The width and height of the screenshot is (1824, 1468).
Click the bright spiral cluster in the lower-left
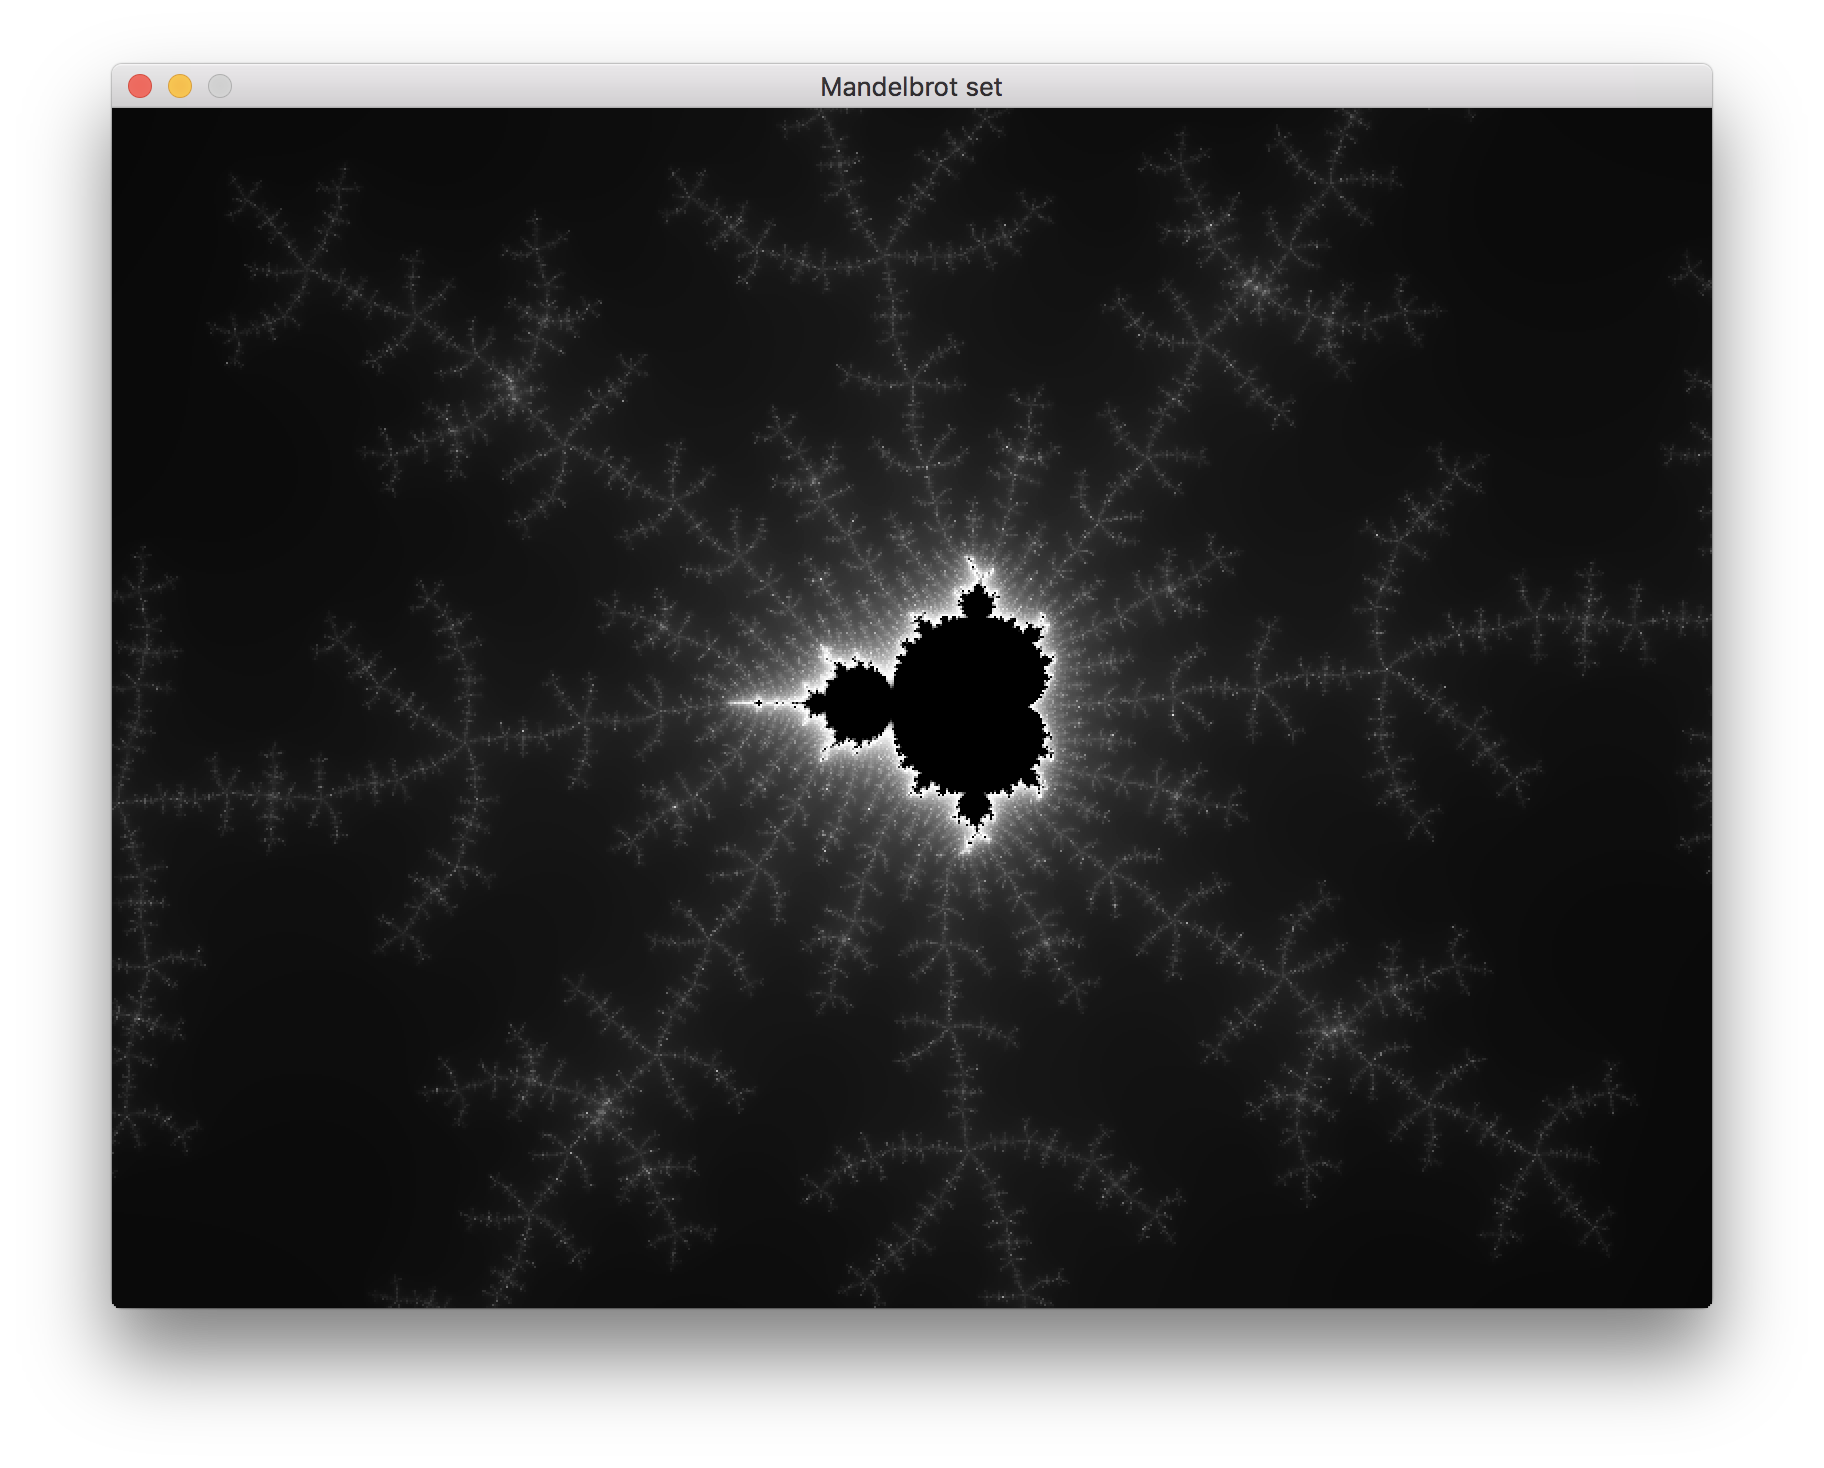600,1108
